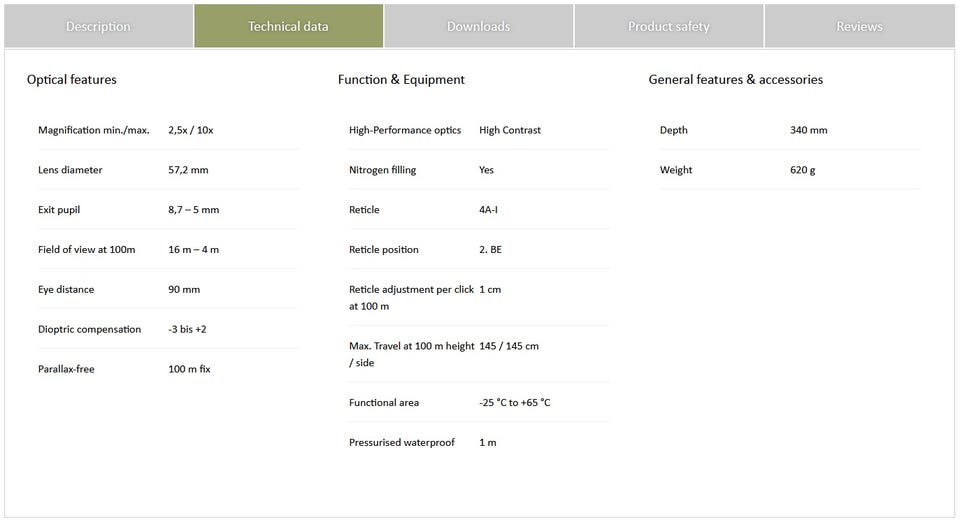Click the 'Optical features' heading
The height and width of the screenshot is (522, 960).
click(72, 80)
